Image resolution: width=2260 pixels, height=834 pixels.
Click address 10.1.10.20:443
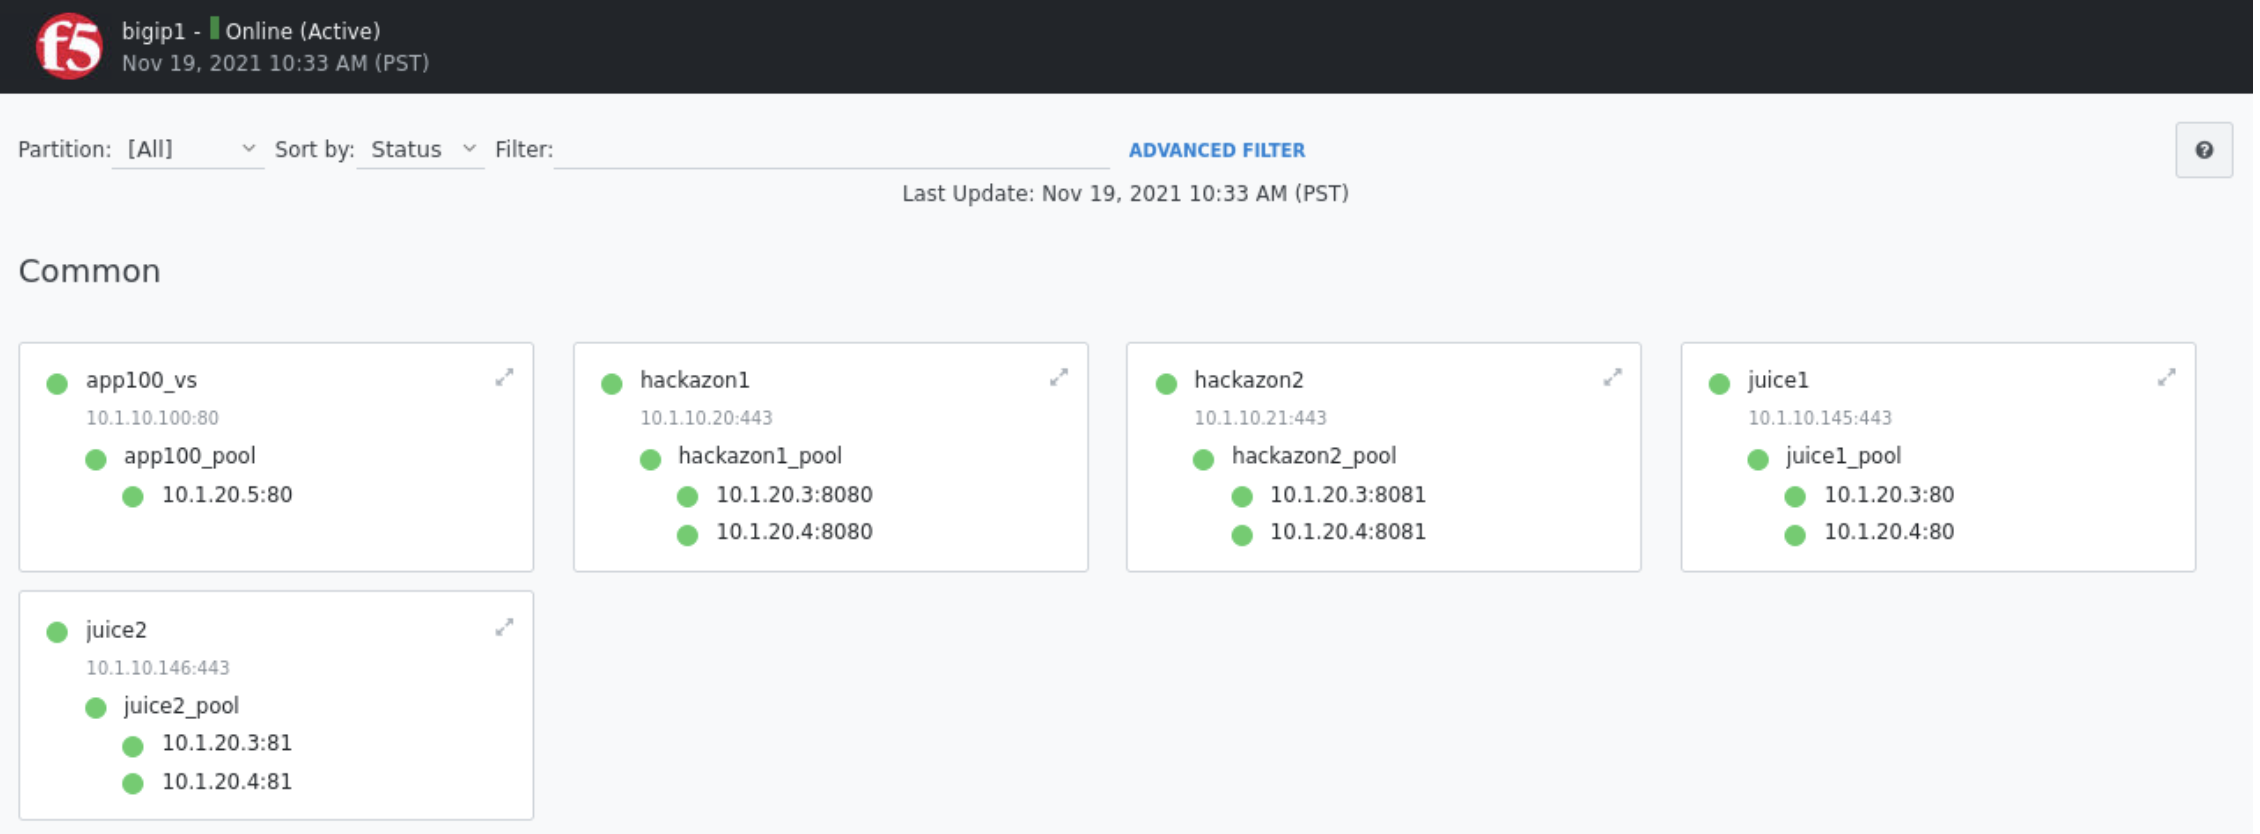706,418
